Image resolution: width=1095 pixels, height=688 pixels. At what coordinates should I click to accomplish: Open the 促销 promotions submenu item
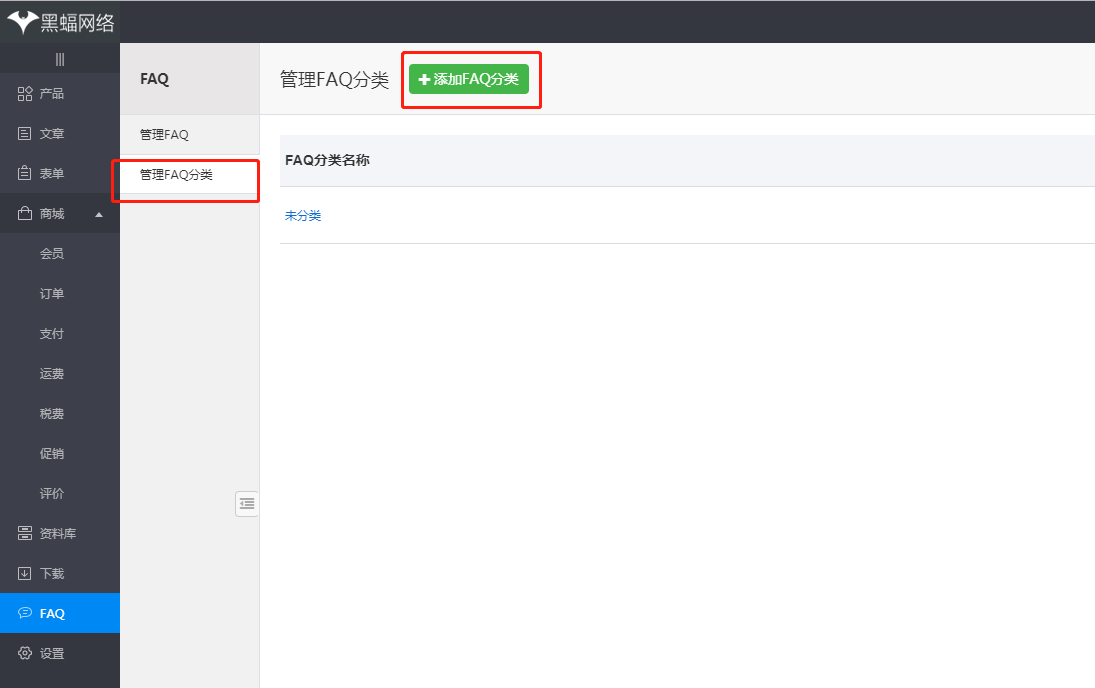[52, 454]
